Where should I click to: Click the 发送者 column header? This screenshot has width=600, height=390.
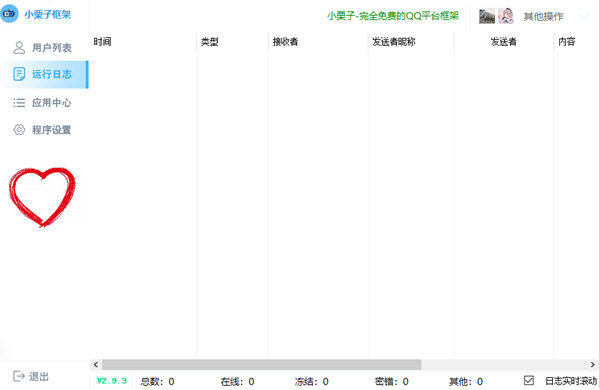click(x=504, y=41)
